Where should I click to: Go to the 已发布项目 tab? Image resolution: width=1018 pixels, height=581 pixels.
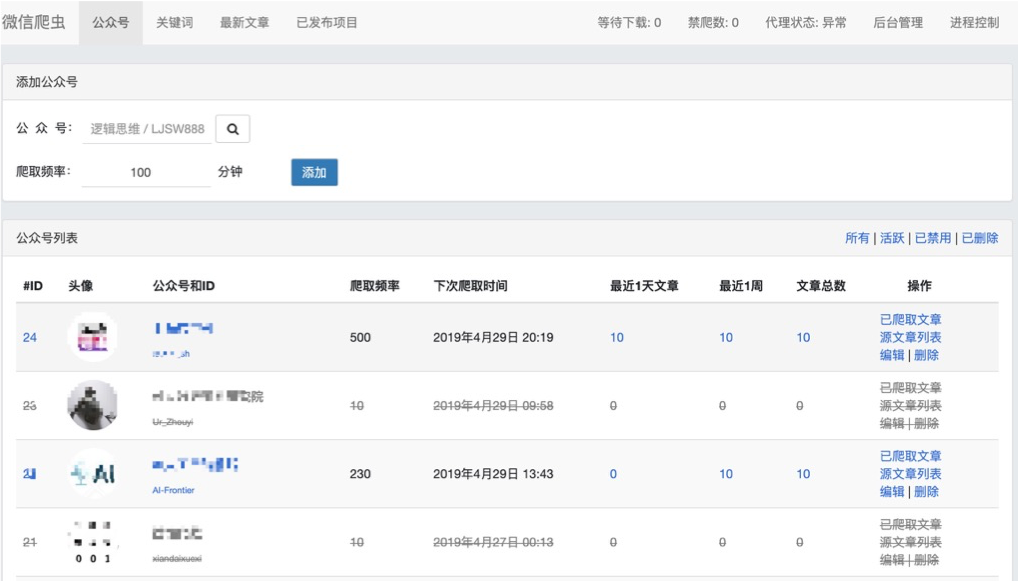tap(327, 23)
